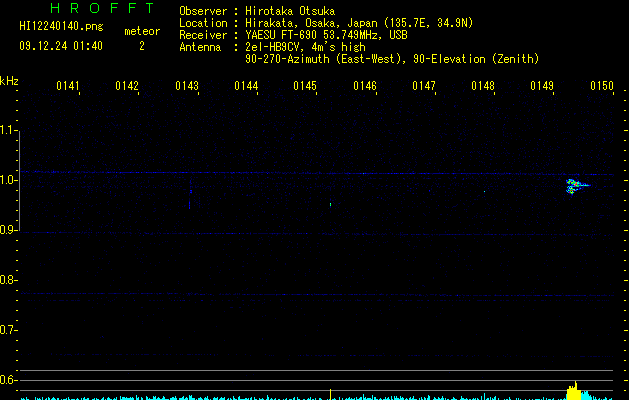The image size is (629, 400).
Task: Click the 1.1 frequency axis label
Action: coord(8,130)
